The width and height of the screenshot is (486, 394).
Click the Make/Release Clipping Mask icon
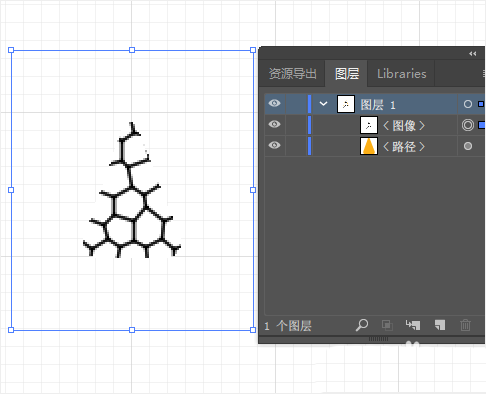pos(387,325)
